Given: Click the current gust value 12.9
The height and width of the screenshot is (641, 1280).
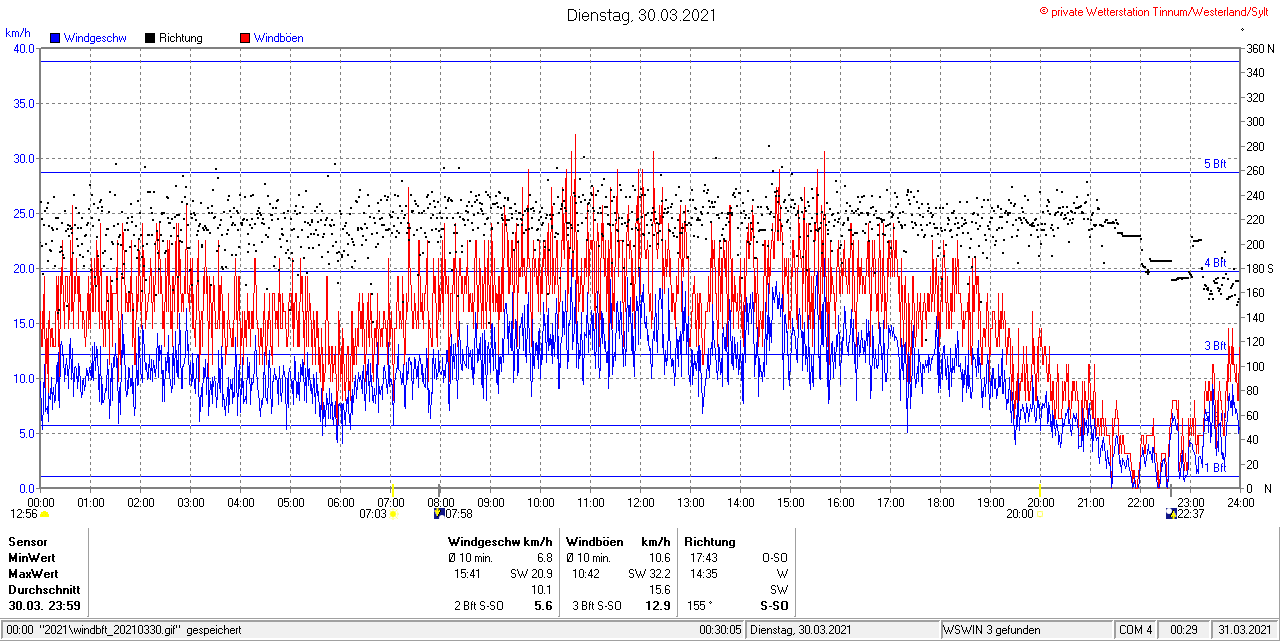Looking at the screenshot, I should tap(657, 606).
